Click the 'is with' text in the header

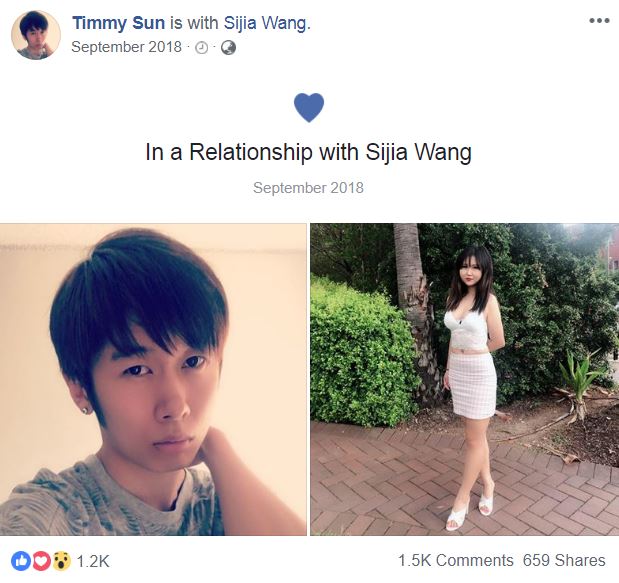click(x=194, y=23)
